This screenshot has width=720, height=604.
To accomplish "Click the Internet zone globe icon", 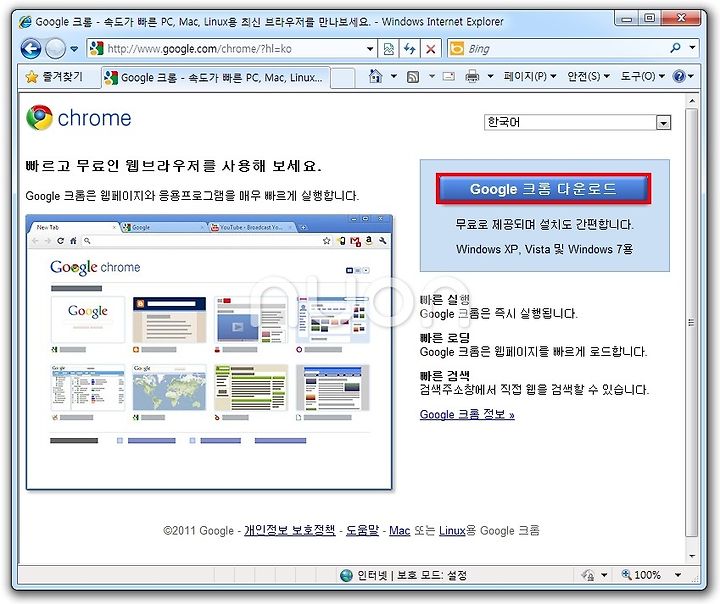I will click(x=347, y=575).
